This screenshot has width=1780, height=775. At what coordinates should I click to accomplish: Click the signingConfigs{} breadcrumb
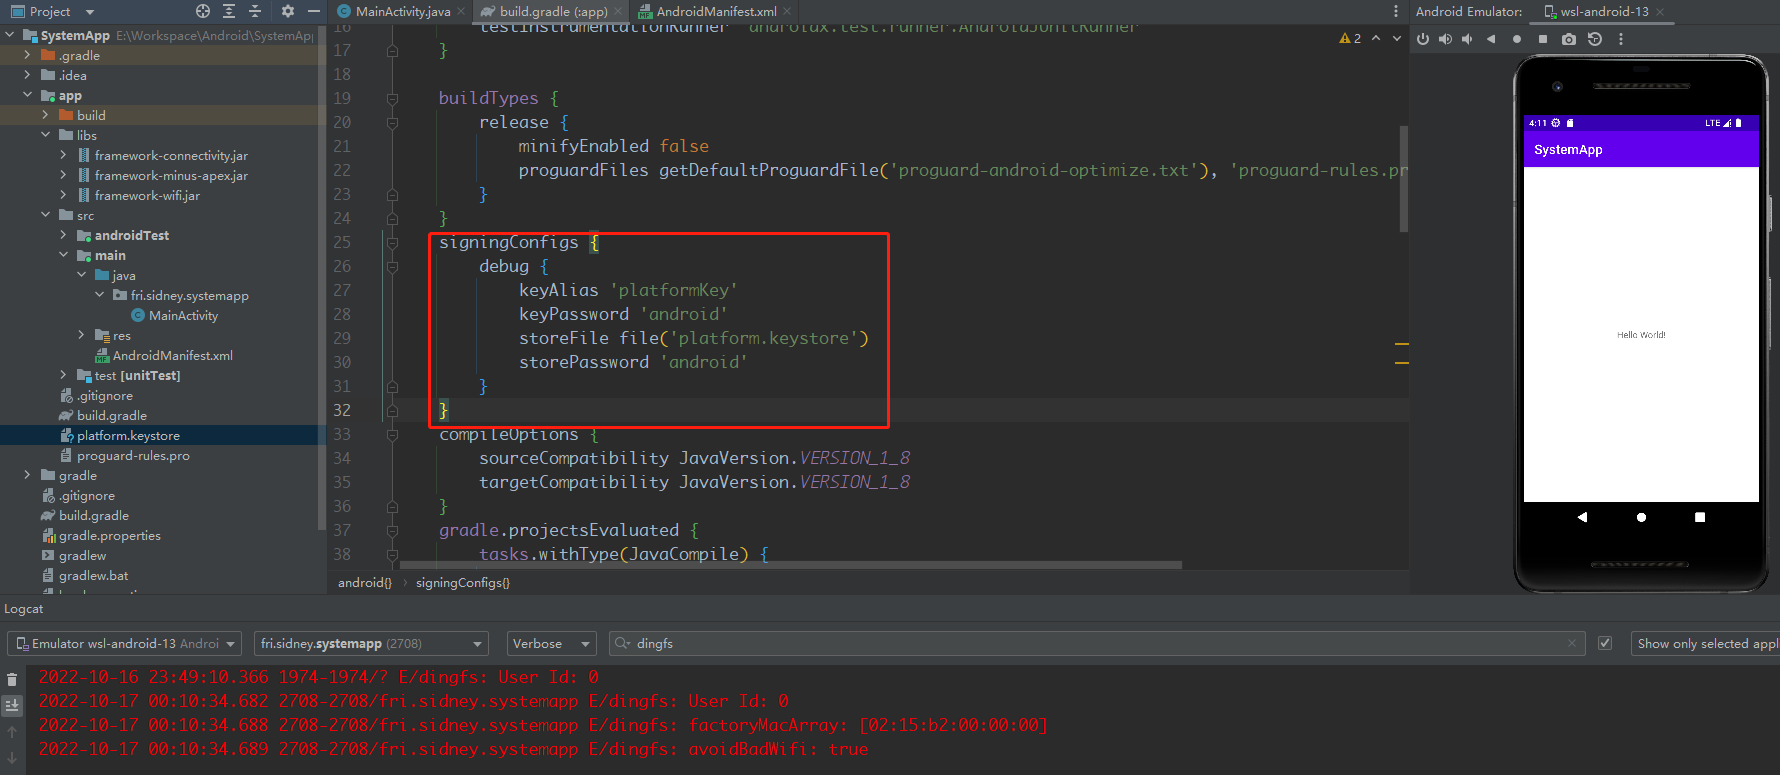(x=462, y=582)
